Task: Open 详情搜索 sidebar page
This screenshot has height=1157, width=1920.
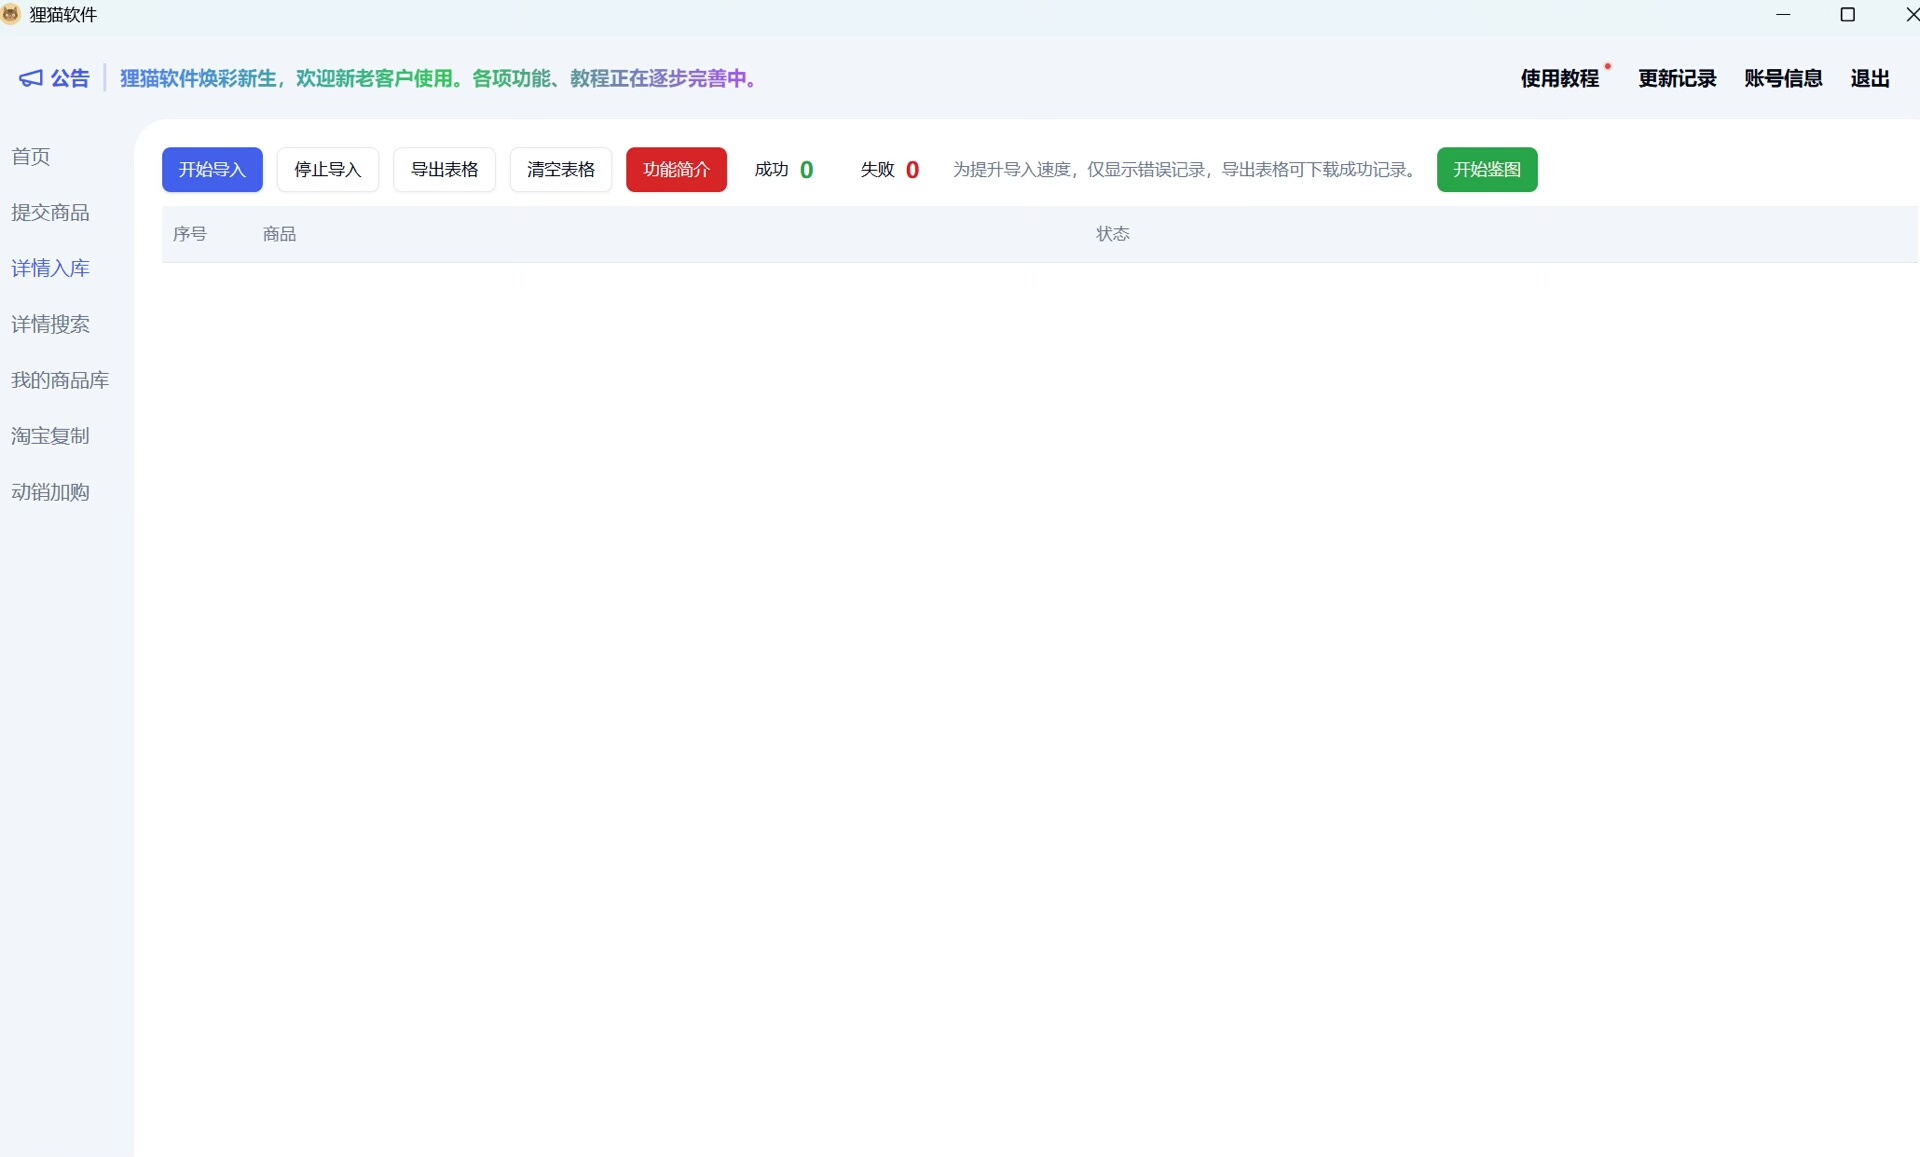Action: coord(50,324)
